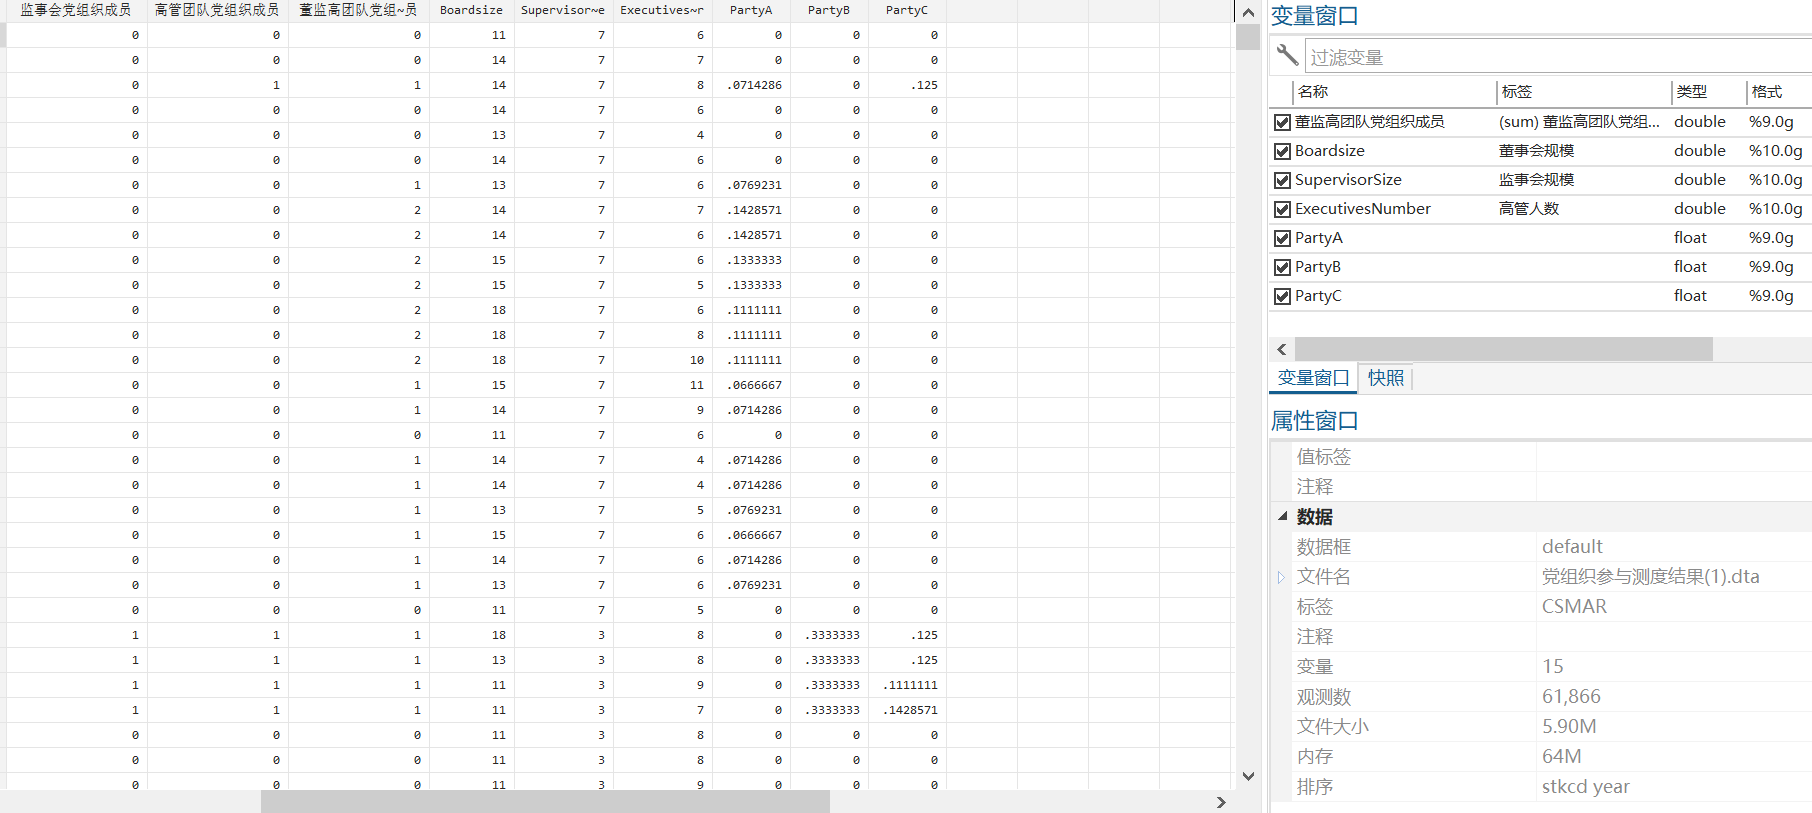Click the 类型 column header in the variables list
This screenshot has height=813, width=1812.
click(x=1691, y=92)
